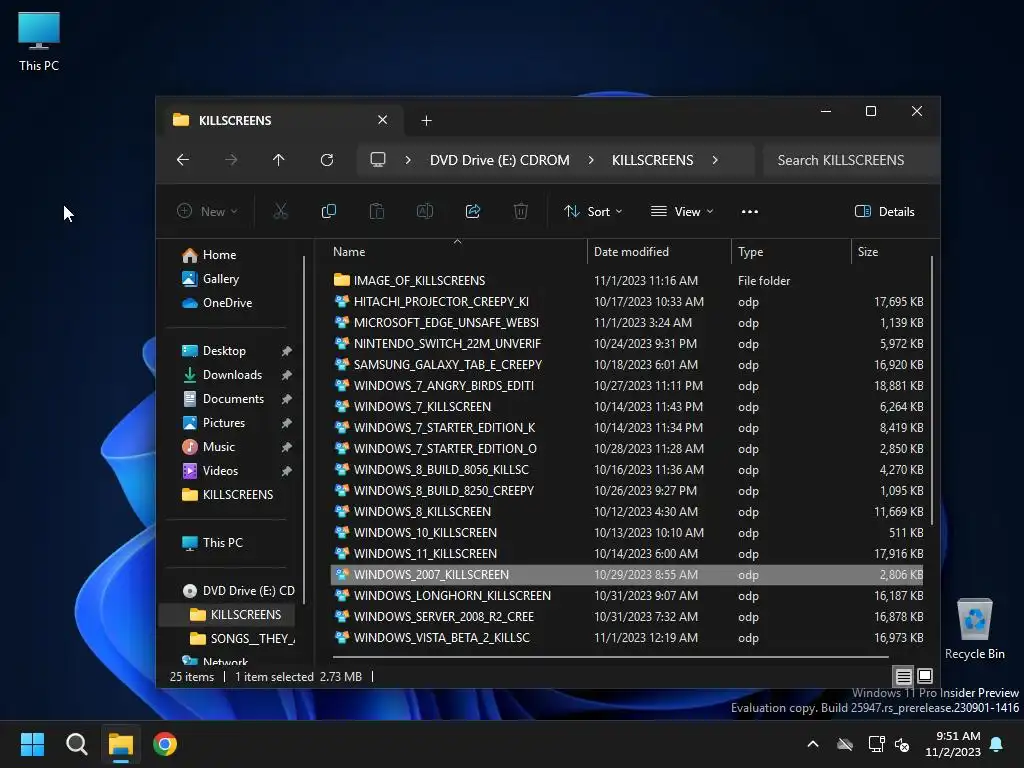Click the Share icon in toolbar
The width and height of the screenshot is (1024, 768).
pyautogui.click(x=473, y=211)
